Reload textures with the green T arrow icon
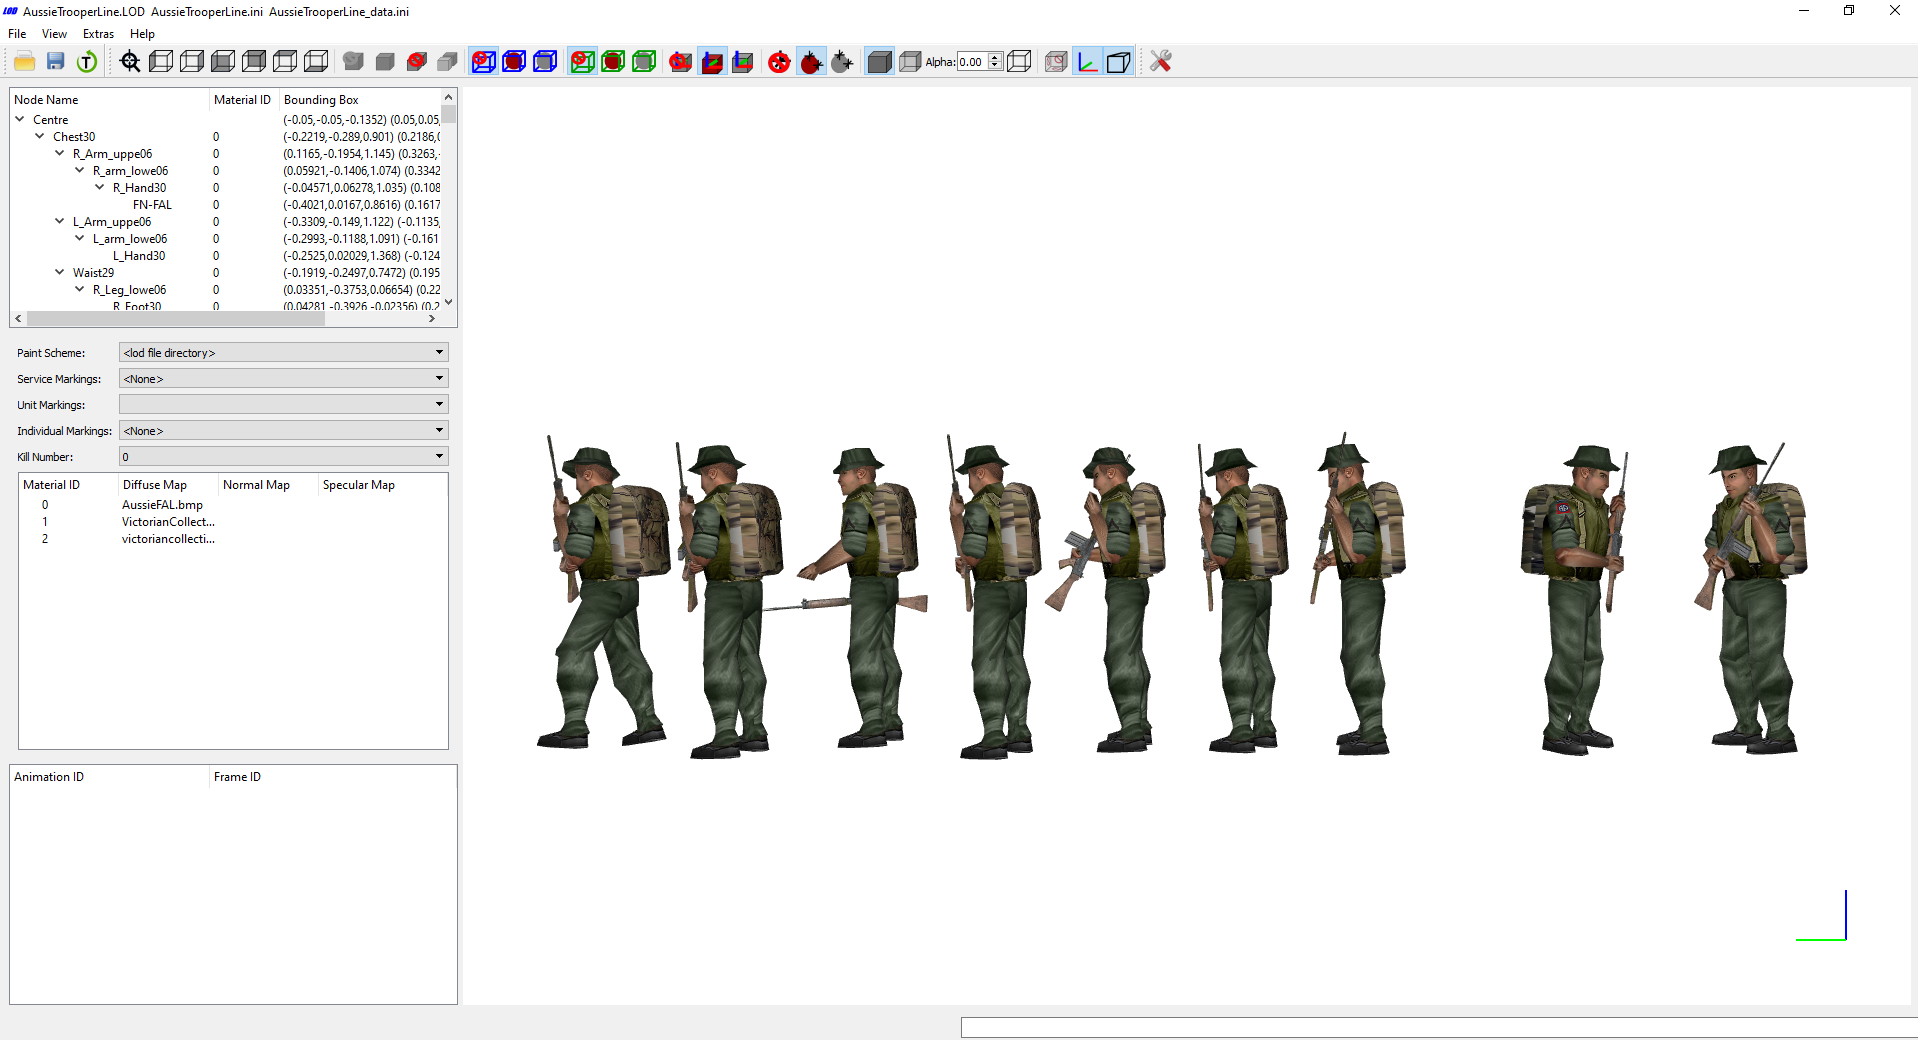This screenshot has height=1040, width=1918. tap(87, 62)
